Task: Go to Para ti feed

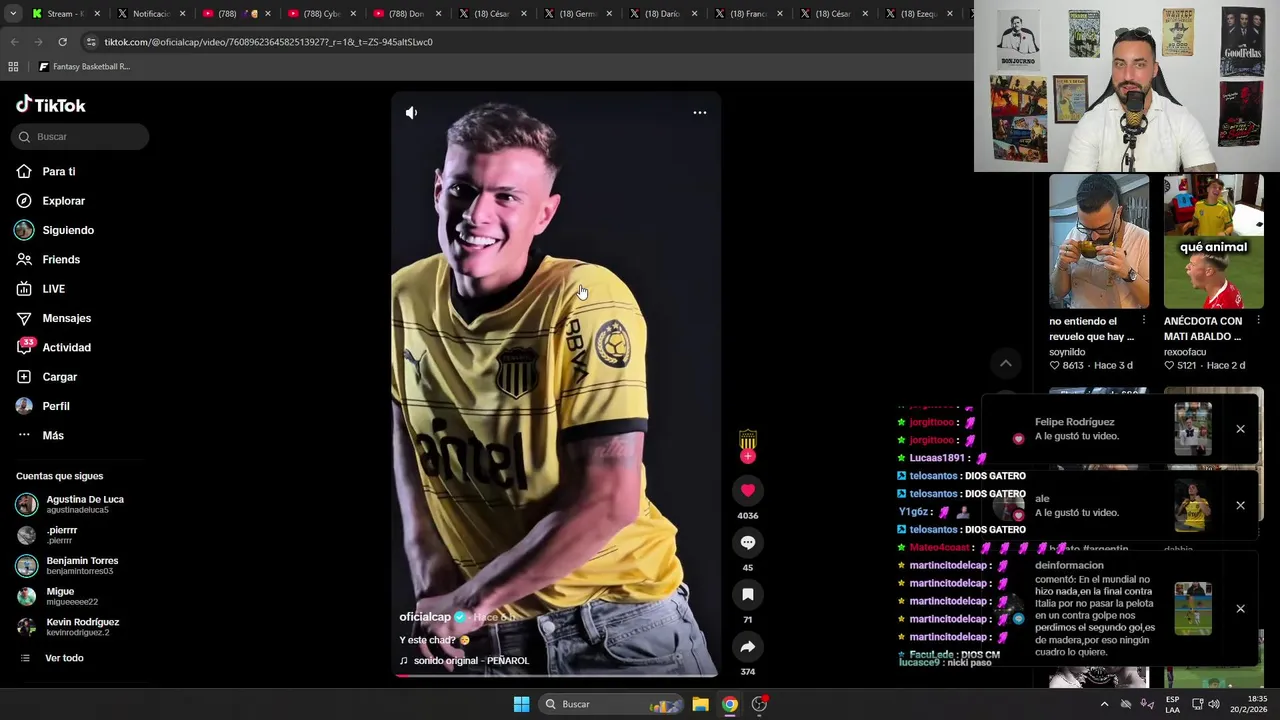Action: pyautogui.click(x=46, y=172)
